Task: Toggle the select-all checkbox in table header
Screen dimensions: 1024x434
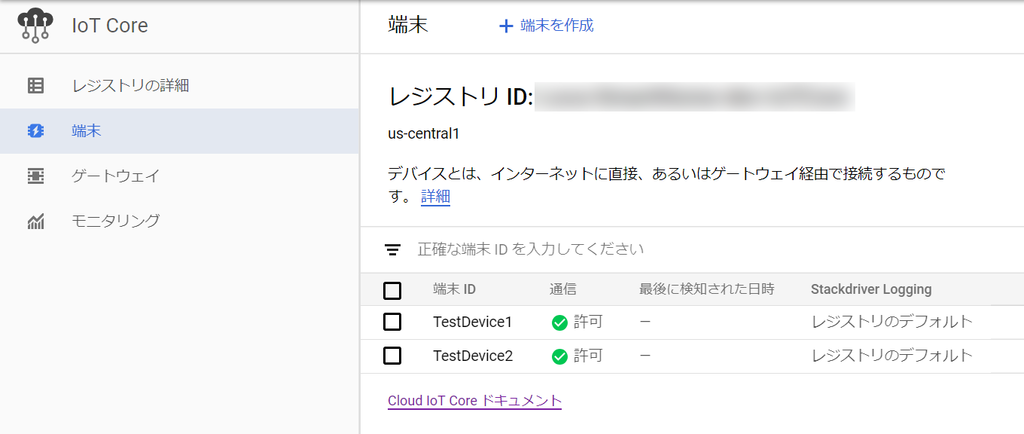Action: tap(393, 290)
